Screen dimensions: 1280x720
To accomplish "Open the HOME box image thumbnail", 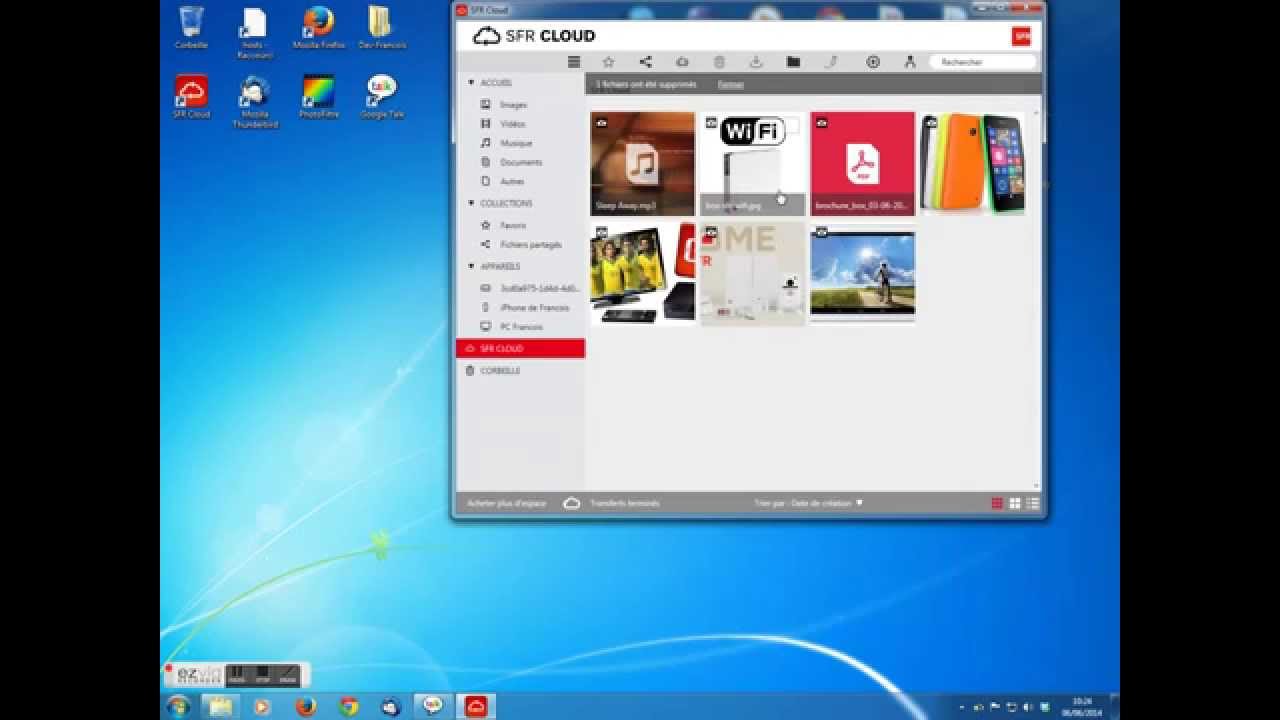I will 752,274.
